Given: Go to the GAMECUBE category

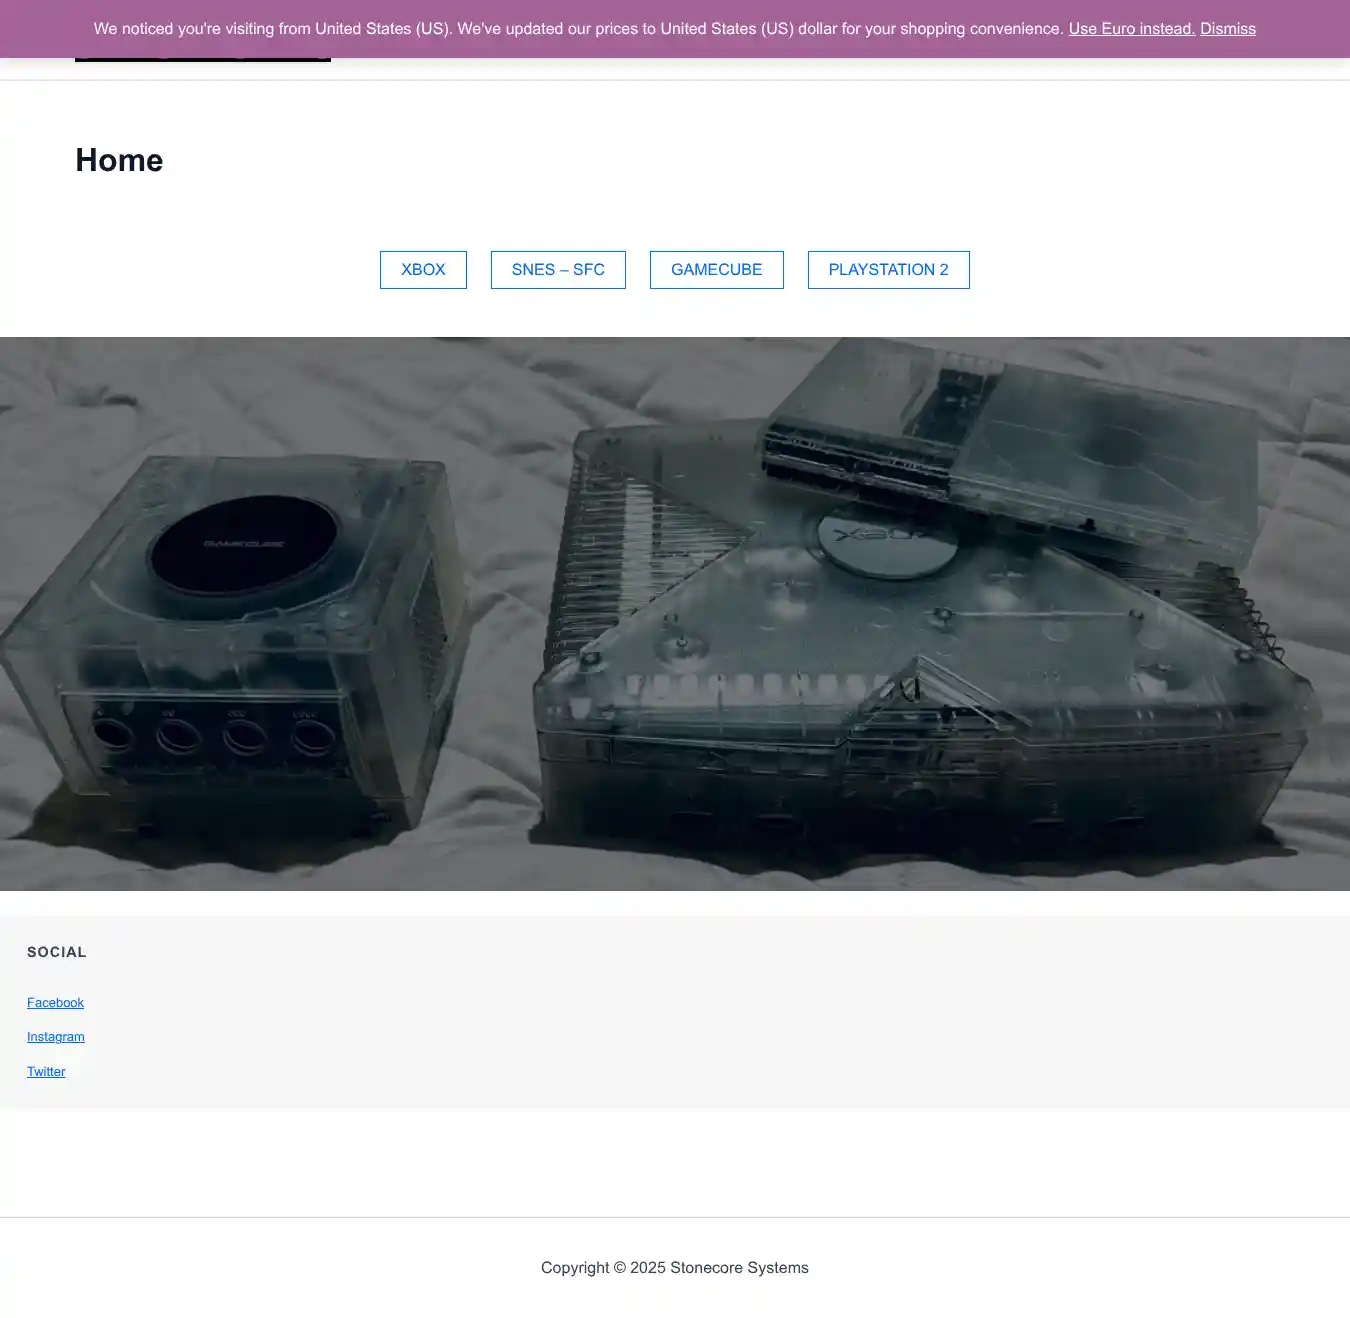Looking at the screenshot, I should (x=716, y=270).
